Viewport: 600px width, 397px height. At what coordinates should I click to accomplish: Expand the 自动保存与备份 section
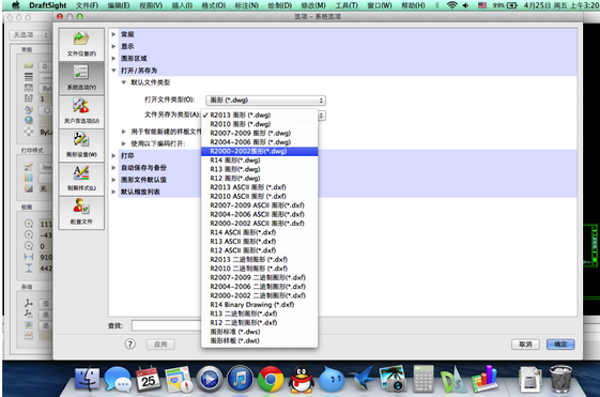pos(114,168)
